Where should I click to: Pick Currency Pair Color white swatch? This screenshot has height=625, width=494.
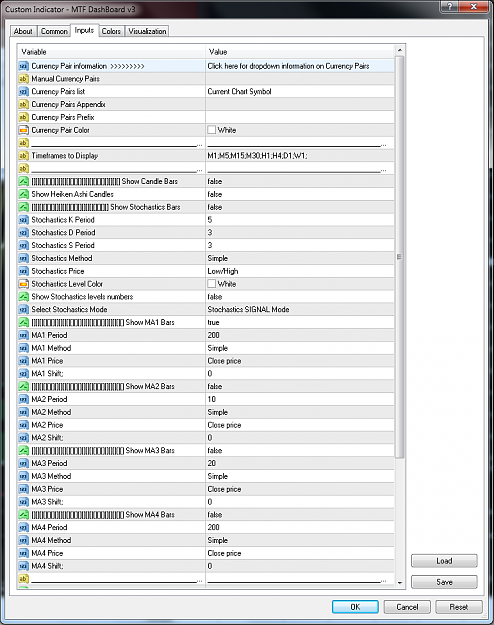tap(212, 130)
